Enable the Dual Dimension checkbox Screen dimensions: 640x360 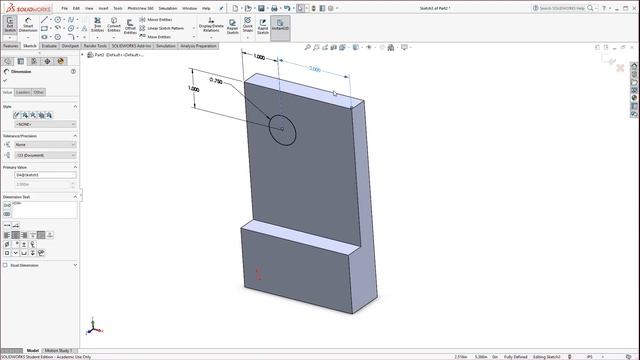click(5, 265)
